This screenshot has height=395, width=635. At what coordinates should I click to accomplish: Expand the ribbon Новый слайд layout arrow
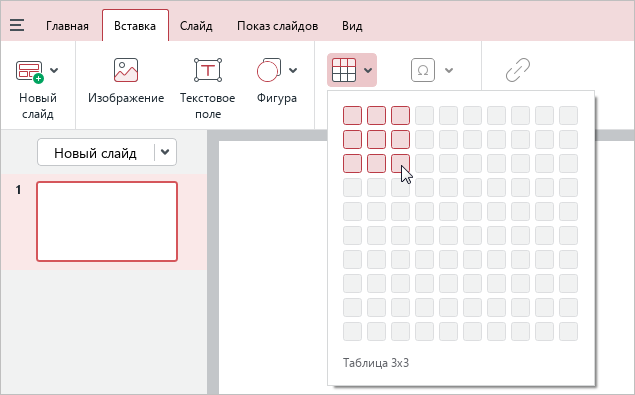point(54,70)
